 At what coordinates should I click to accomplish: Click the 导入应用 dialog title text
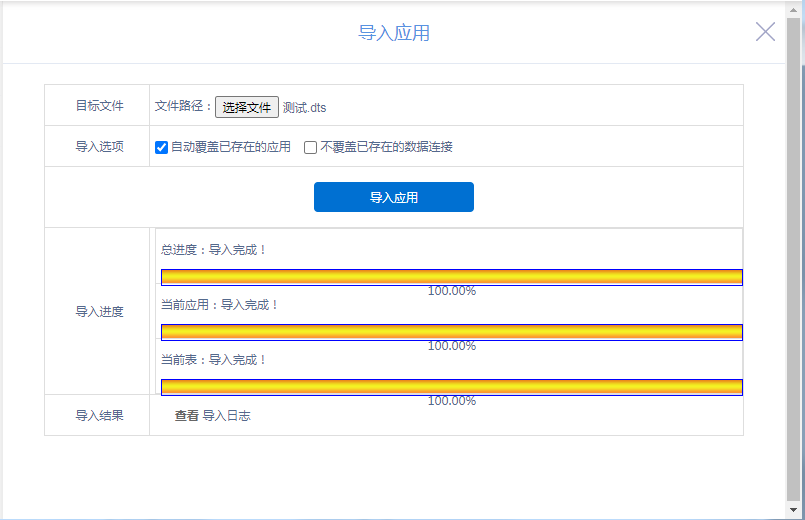point(394,33)
